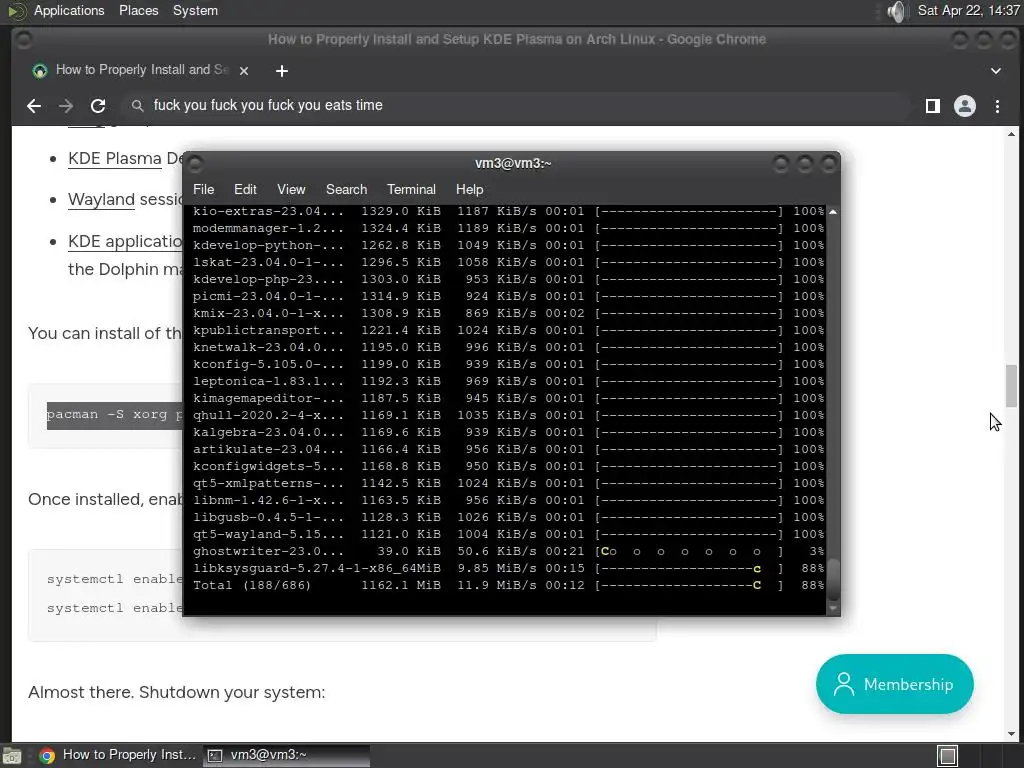
Task: Open Chrome three-dot menu
Action: [x=997, y=106]
